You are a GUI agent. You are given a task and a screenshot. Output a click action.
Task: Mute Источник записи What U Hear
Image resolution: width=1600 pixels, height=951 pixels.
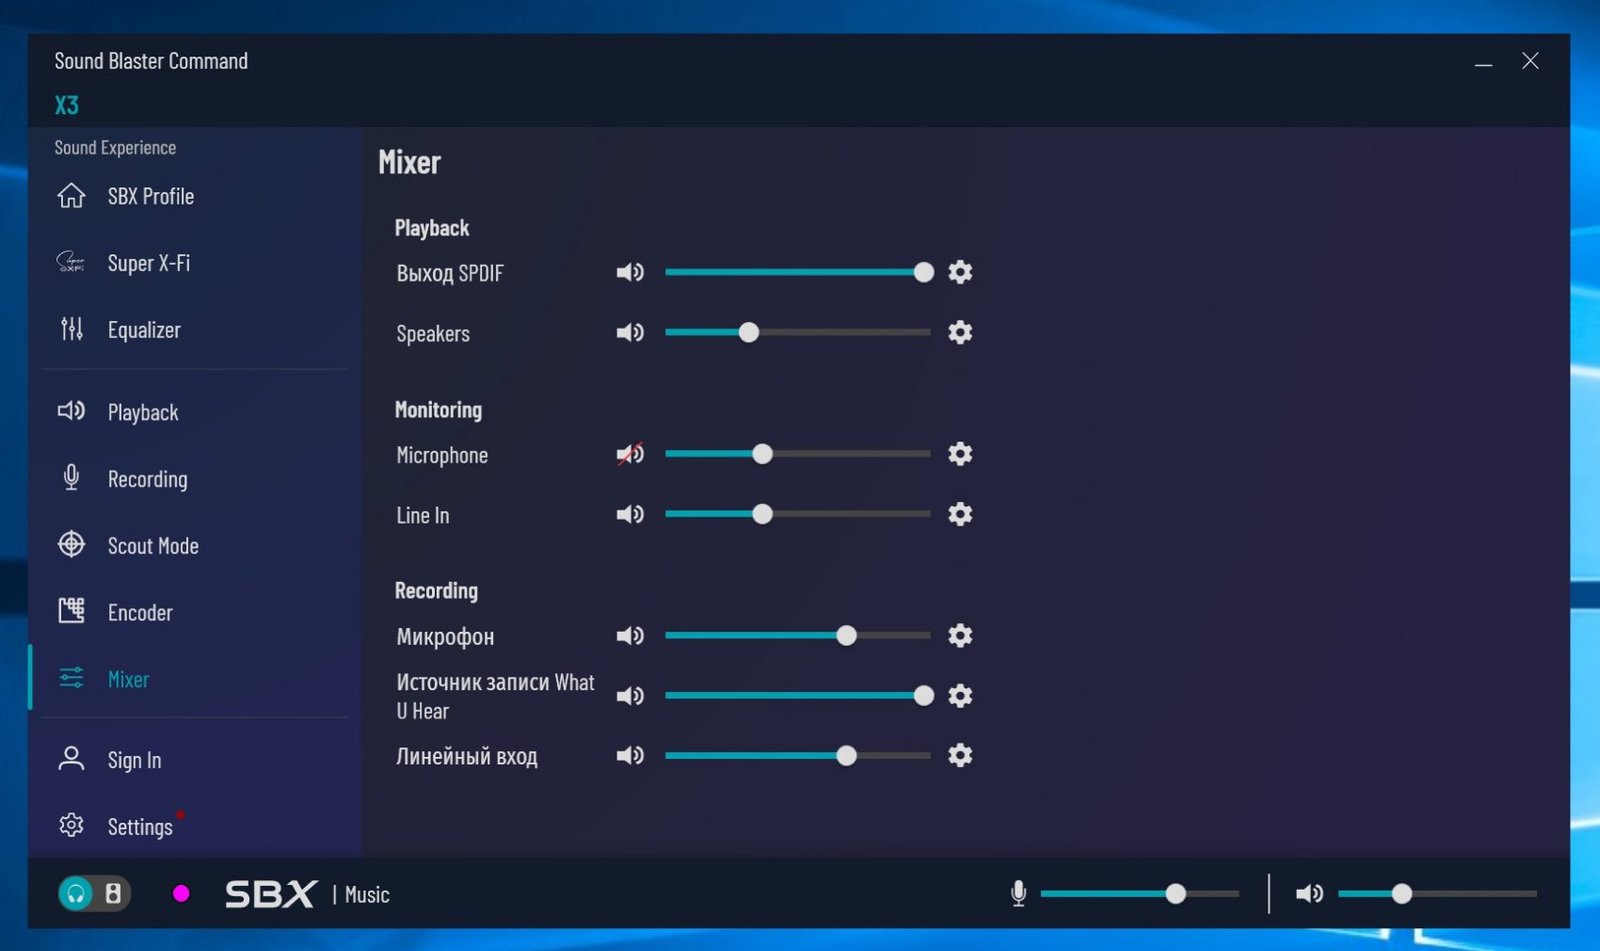tap(630, 695)
